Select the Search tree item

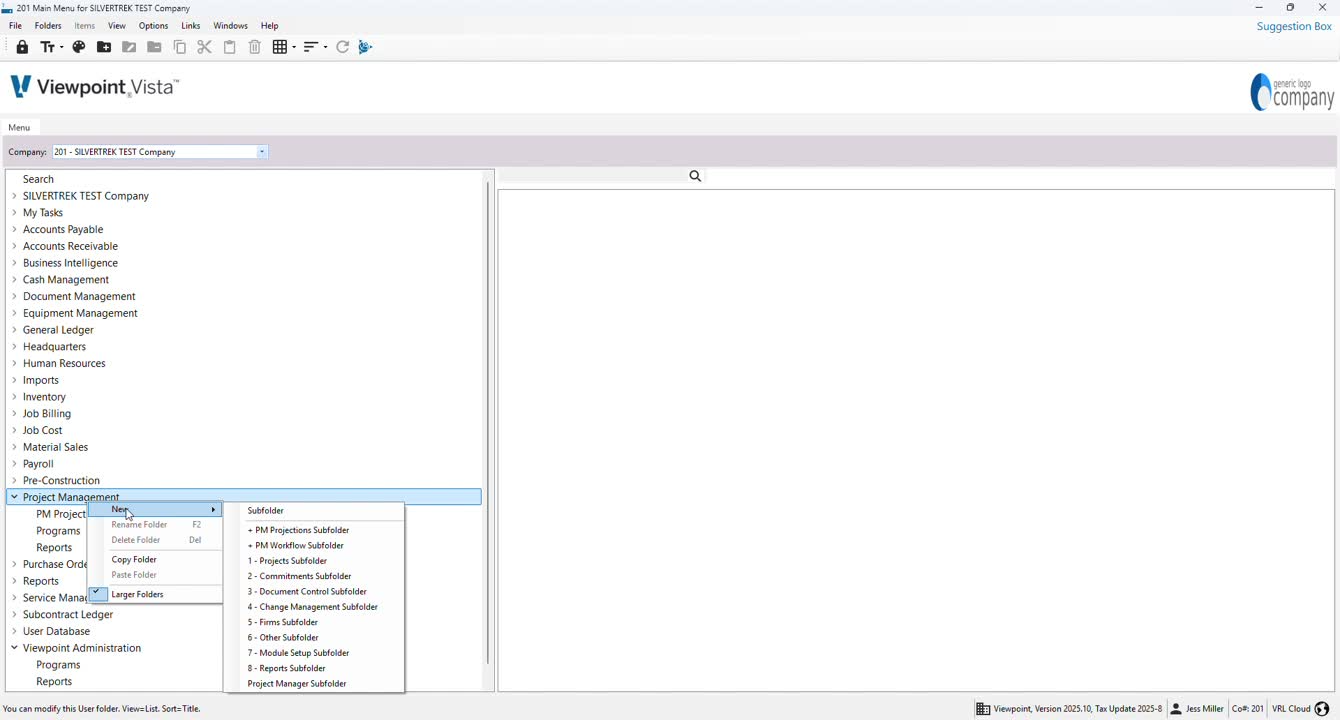[x=38, y=179]
